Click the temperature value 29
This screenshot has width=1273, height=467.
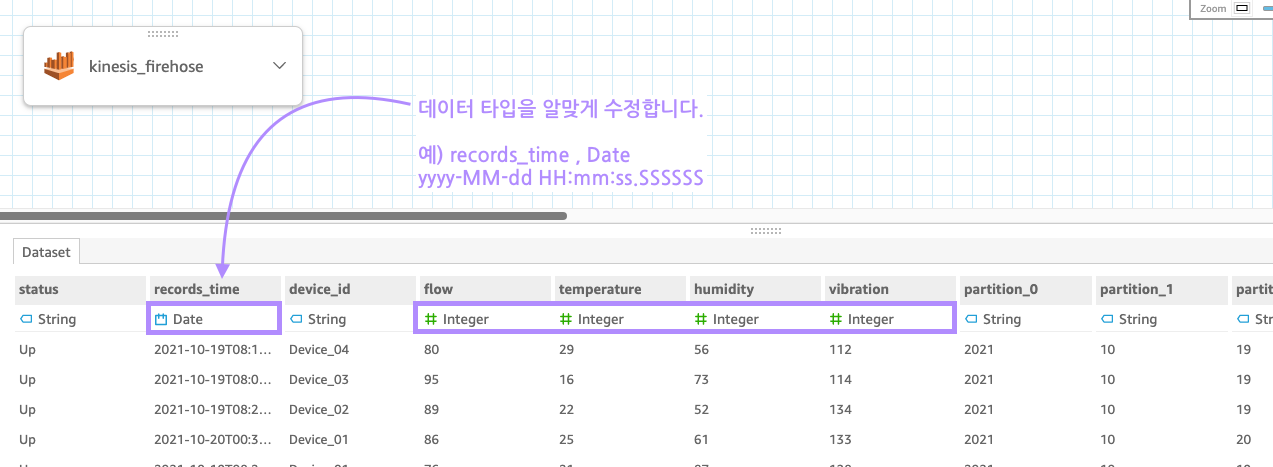(567, 350)
